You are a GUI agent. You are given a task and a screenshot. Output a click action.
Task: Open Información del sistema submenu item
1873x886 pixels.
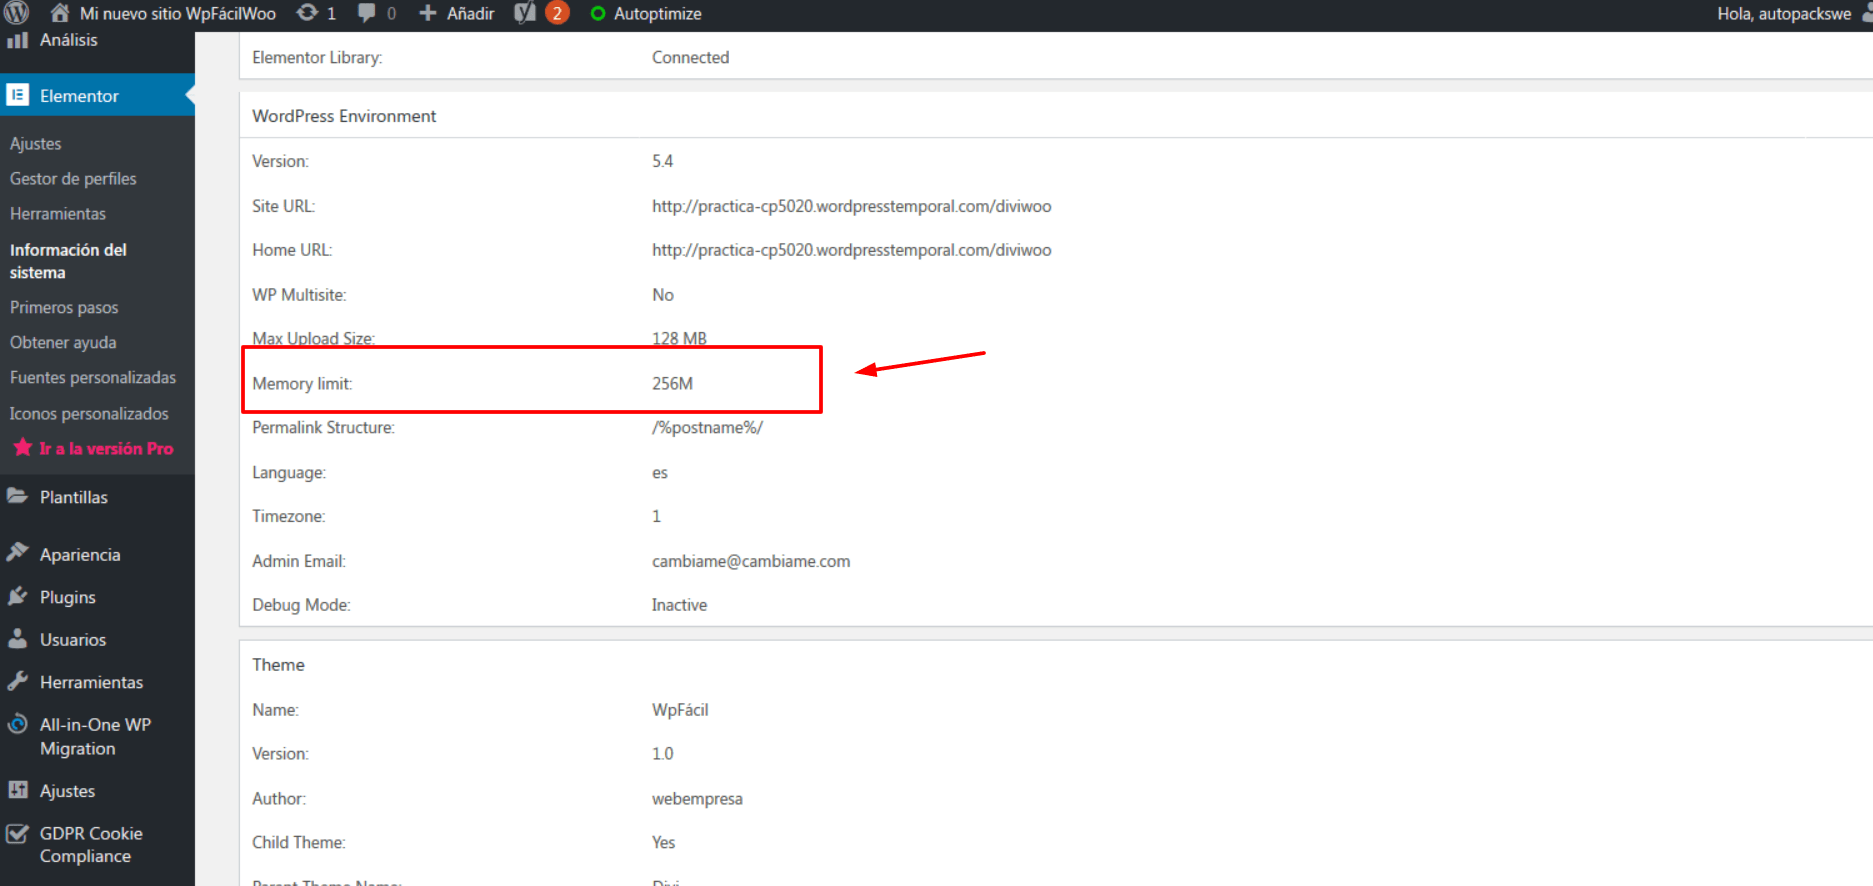(68, 261)
